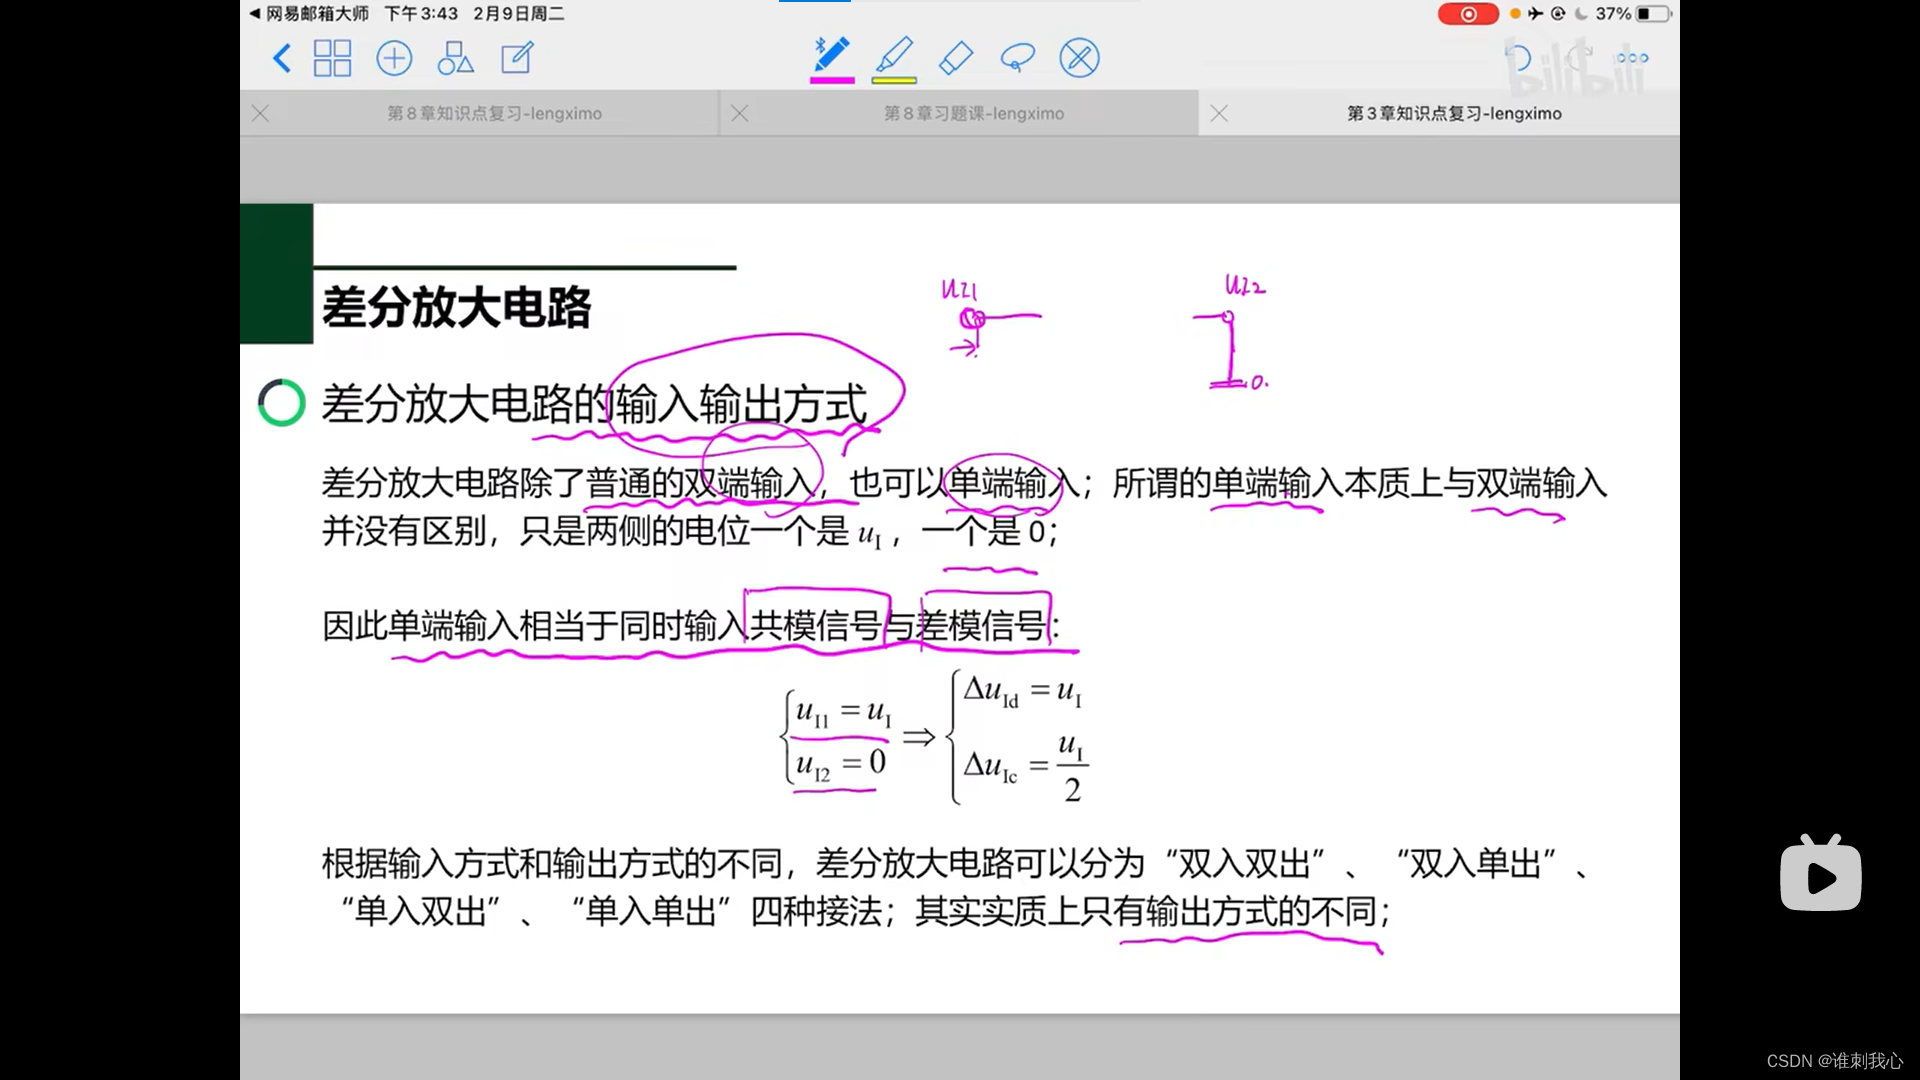Switch to 第8章习题课-lengximo tab
The image size is (1920, 1080).
973,114
